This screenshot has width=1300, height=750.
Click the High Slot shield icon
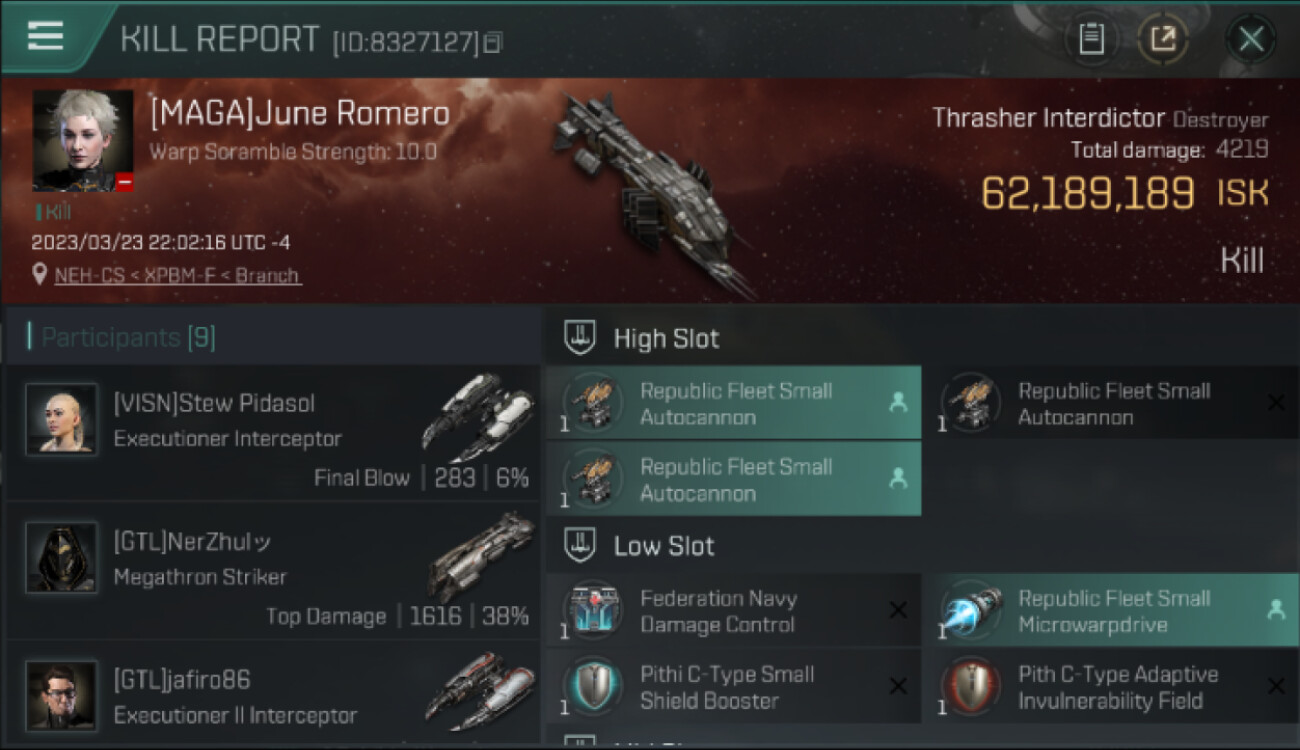(x=580, y=338)
